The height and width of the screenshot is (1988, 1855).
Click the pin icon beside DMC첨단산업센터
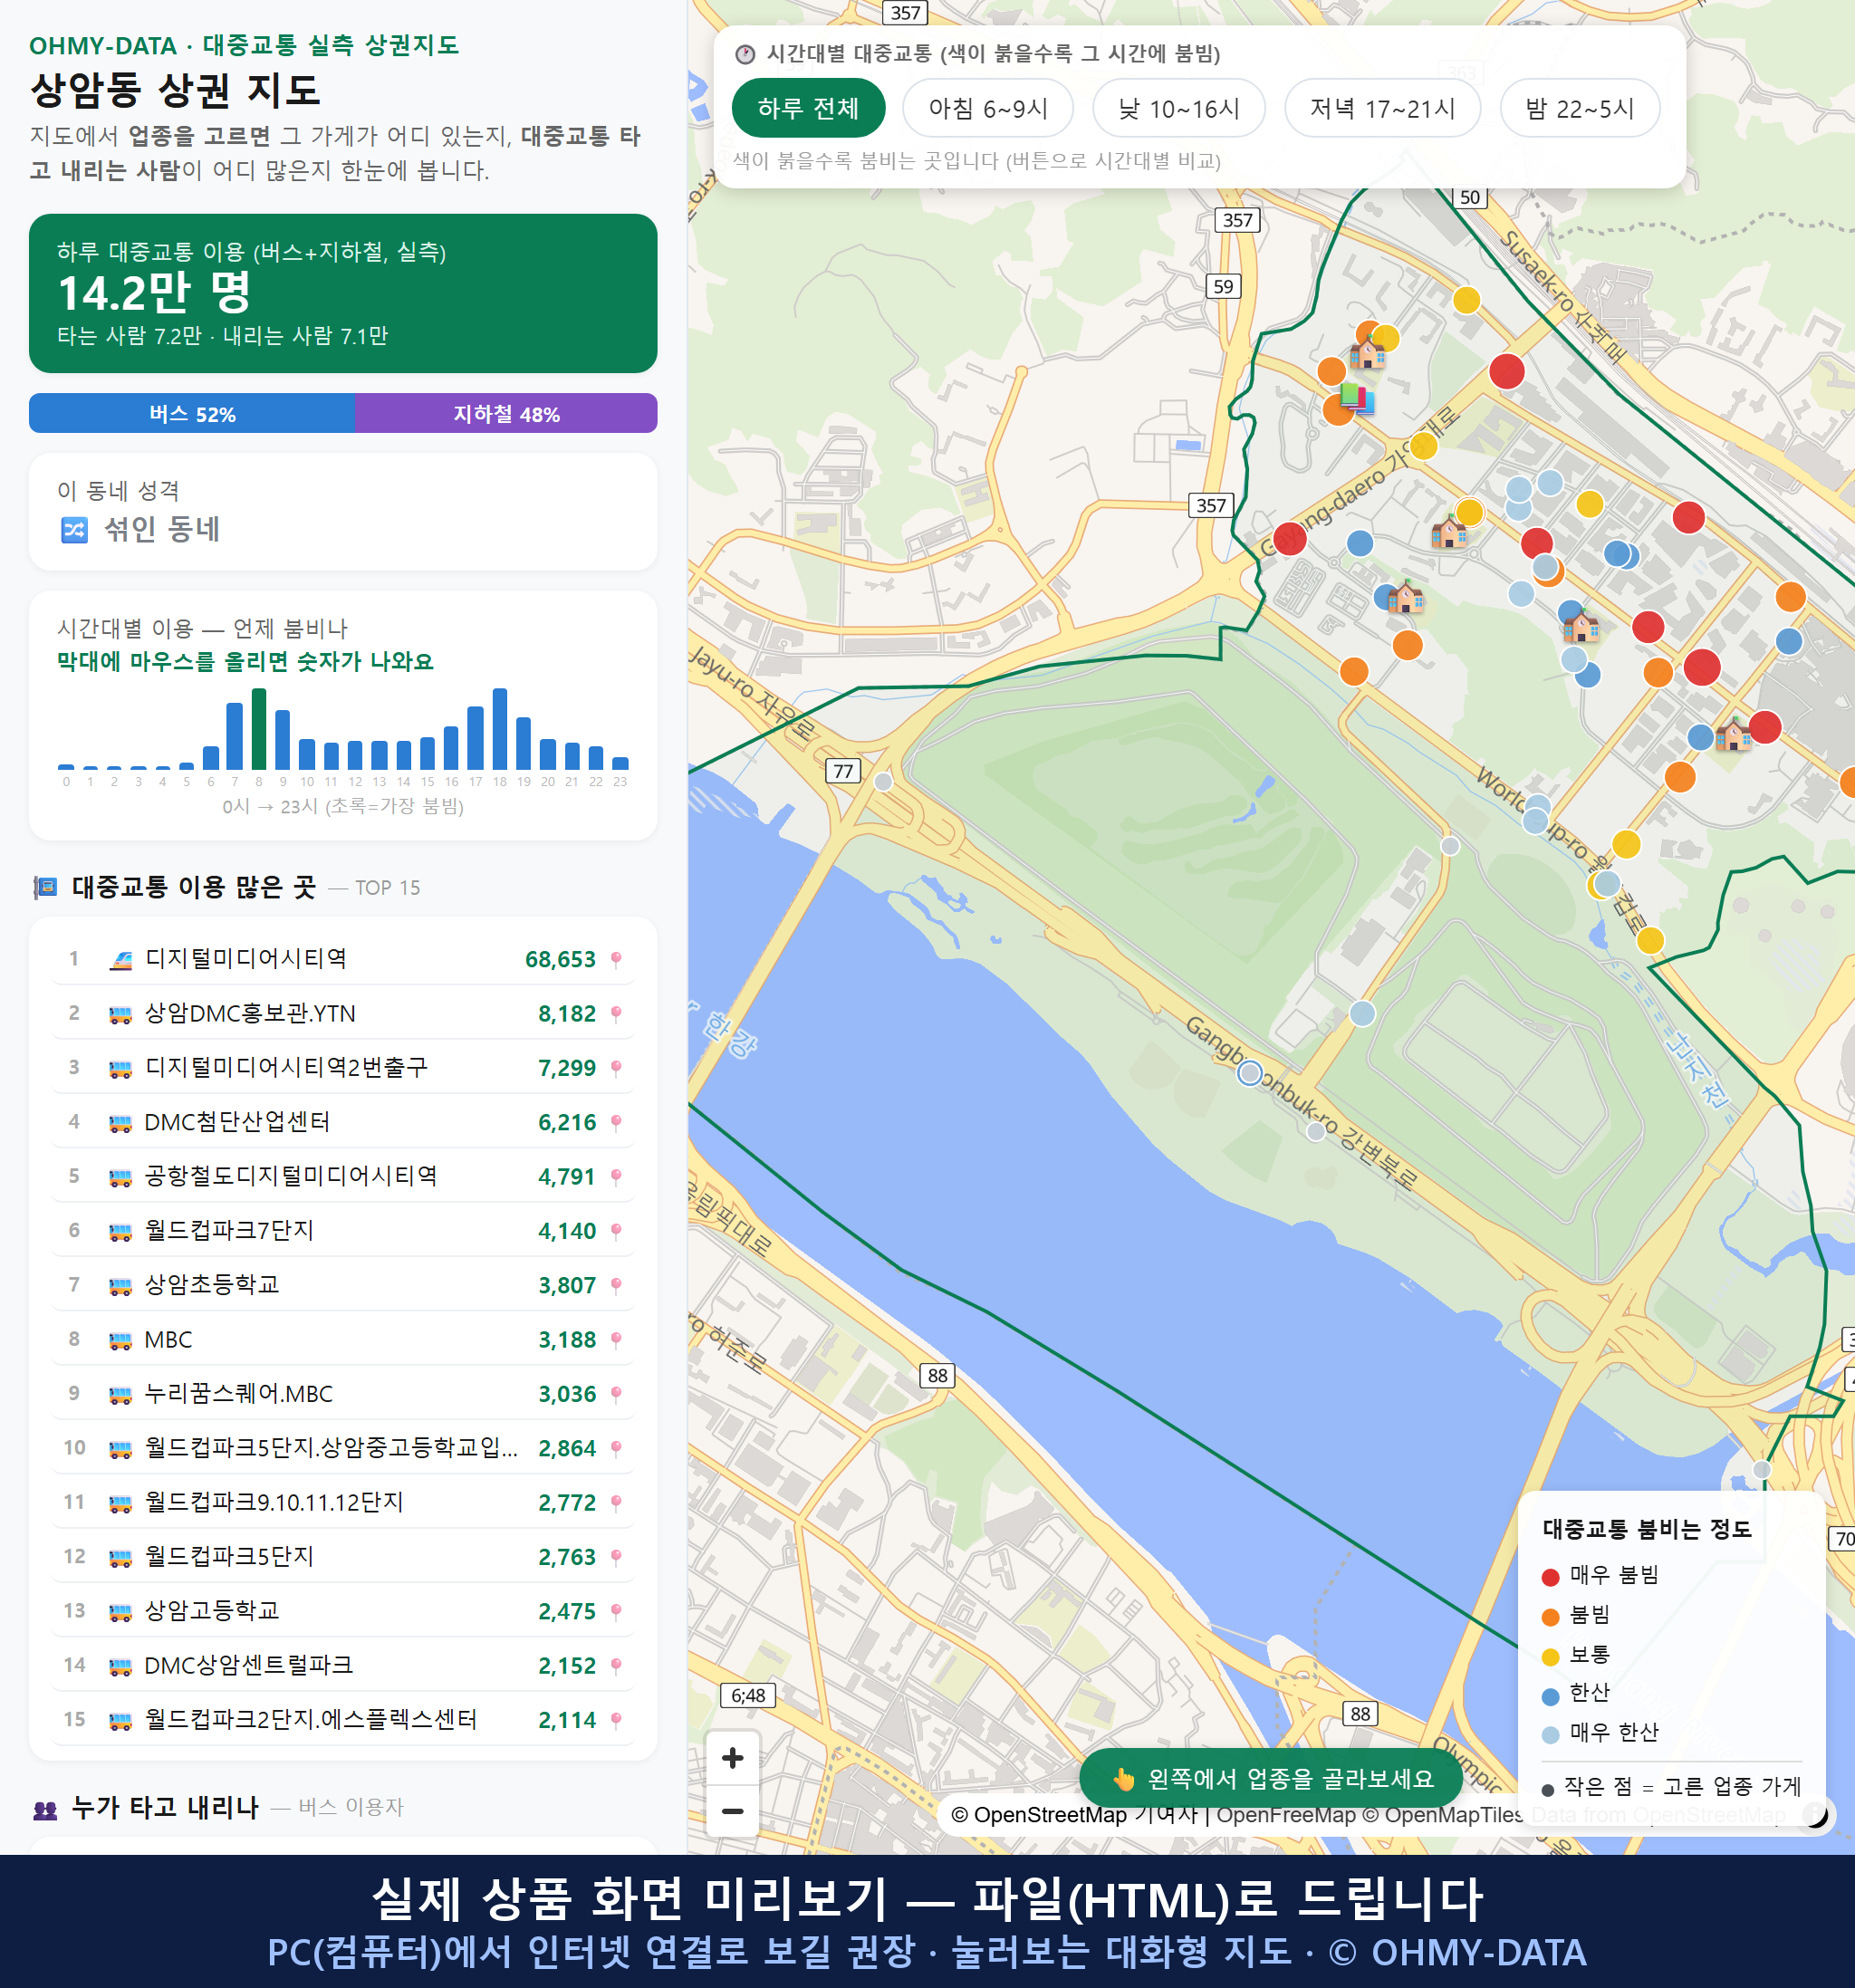616,1123
